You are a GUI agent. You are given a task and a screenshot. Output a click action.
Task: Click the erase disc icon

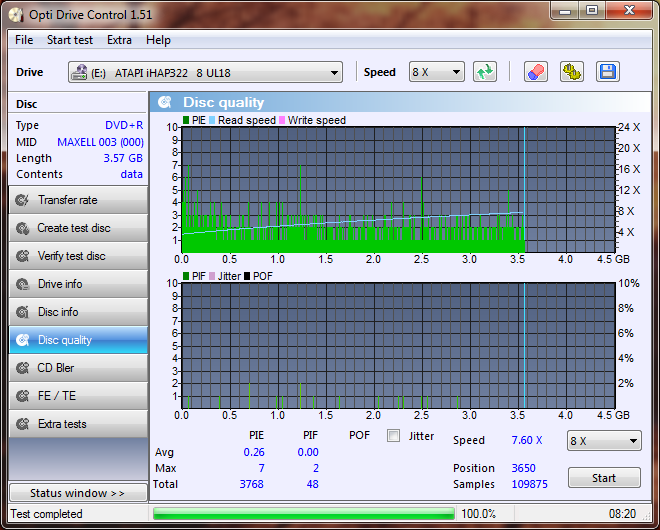[535, 72]
